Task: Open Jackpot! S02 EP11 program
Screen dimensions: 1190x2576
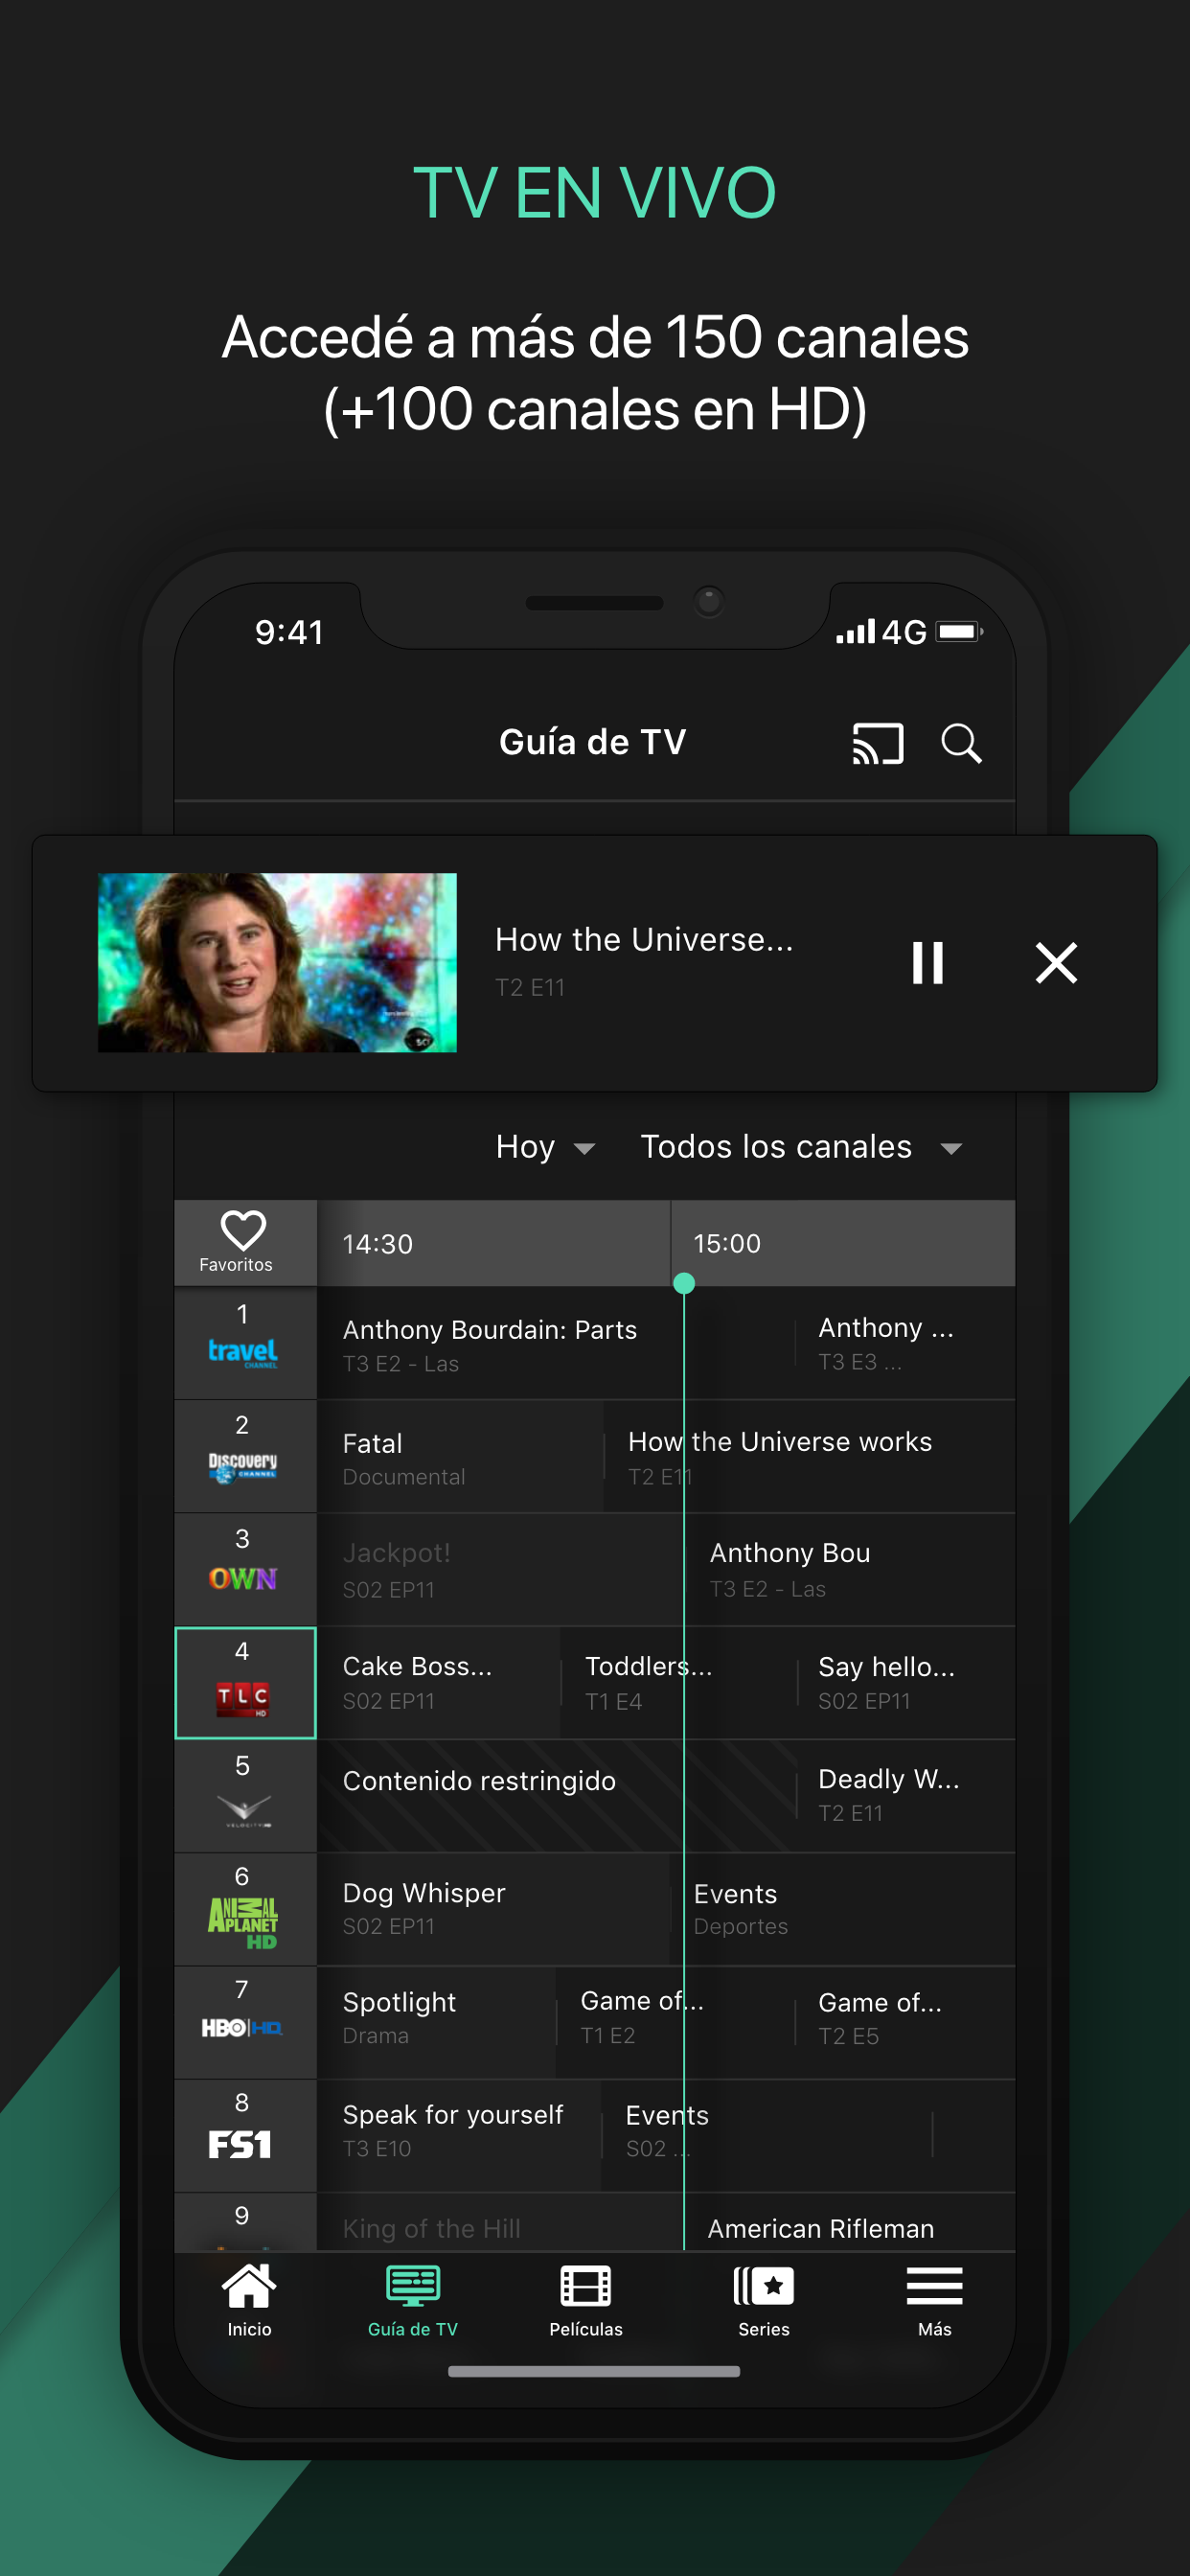Action: tap(501, 1569)
